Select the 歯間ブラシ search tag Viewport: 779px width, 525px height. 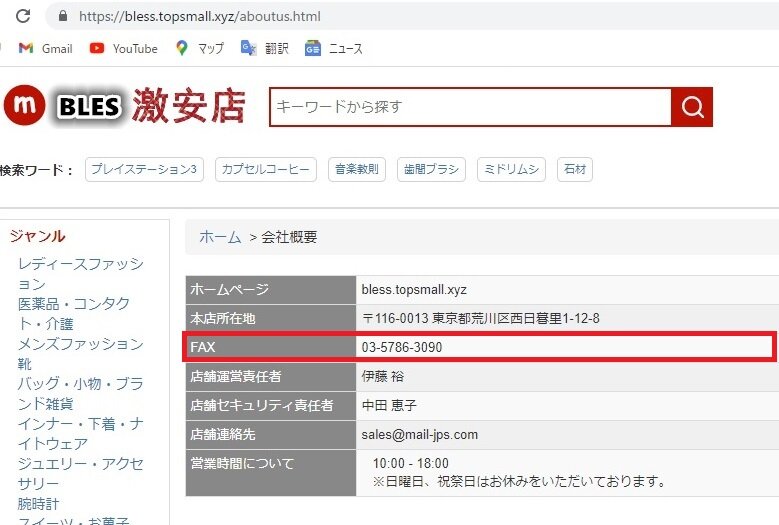click(x=431, y=169)
